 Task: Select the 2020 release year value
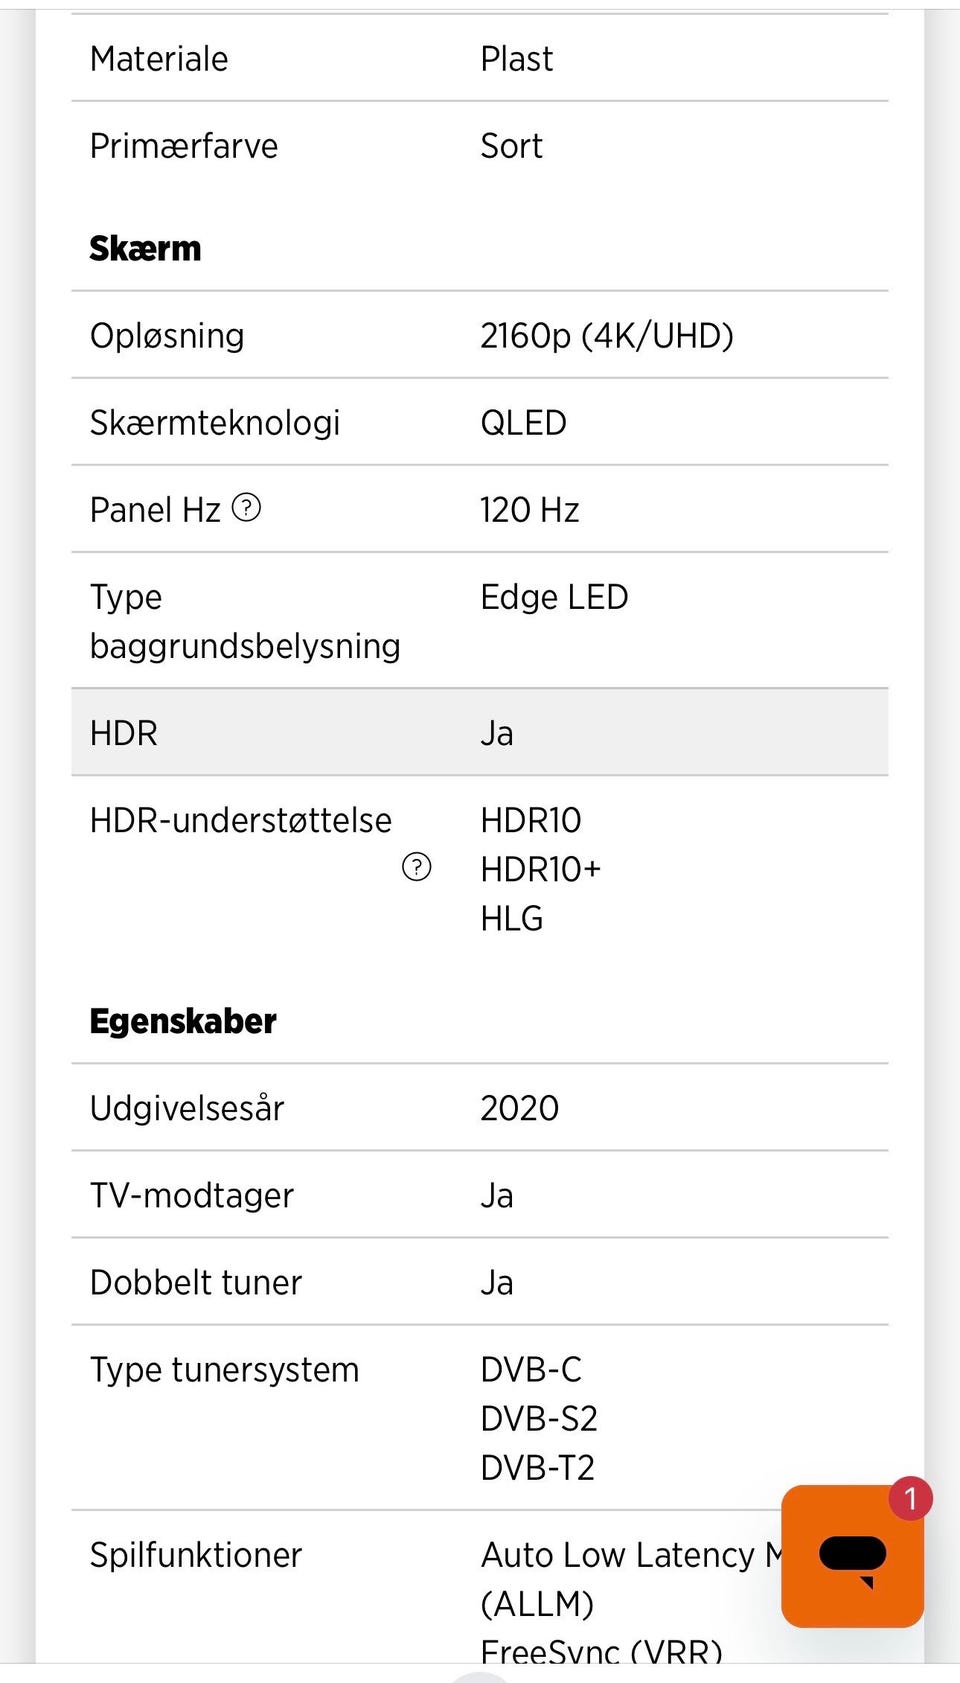(519, 1108)
